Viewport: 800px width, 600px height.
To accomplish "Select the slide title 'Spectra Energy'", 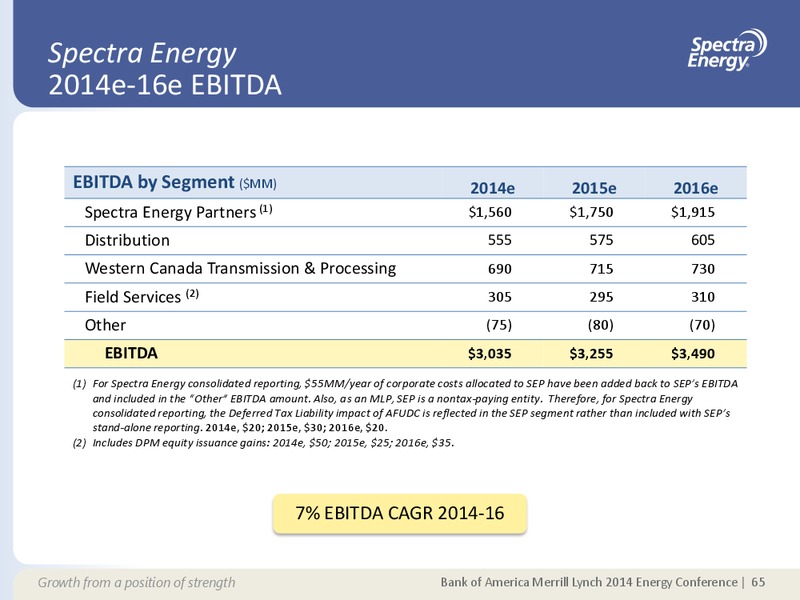I will pyautogui.click(x=142, y=54).
